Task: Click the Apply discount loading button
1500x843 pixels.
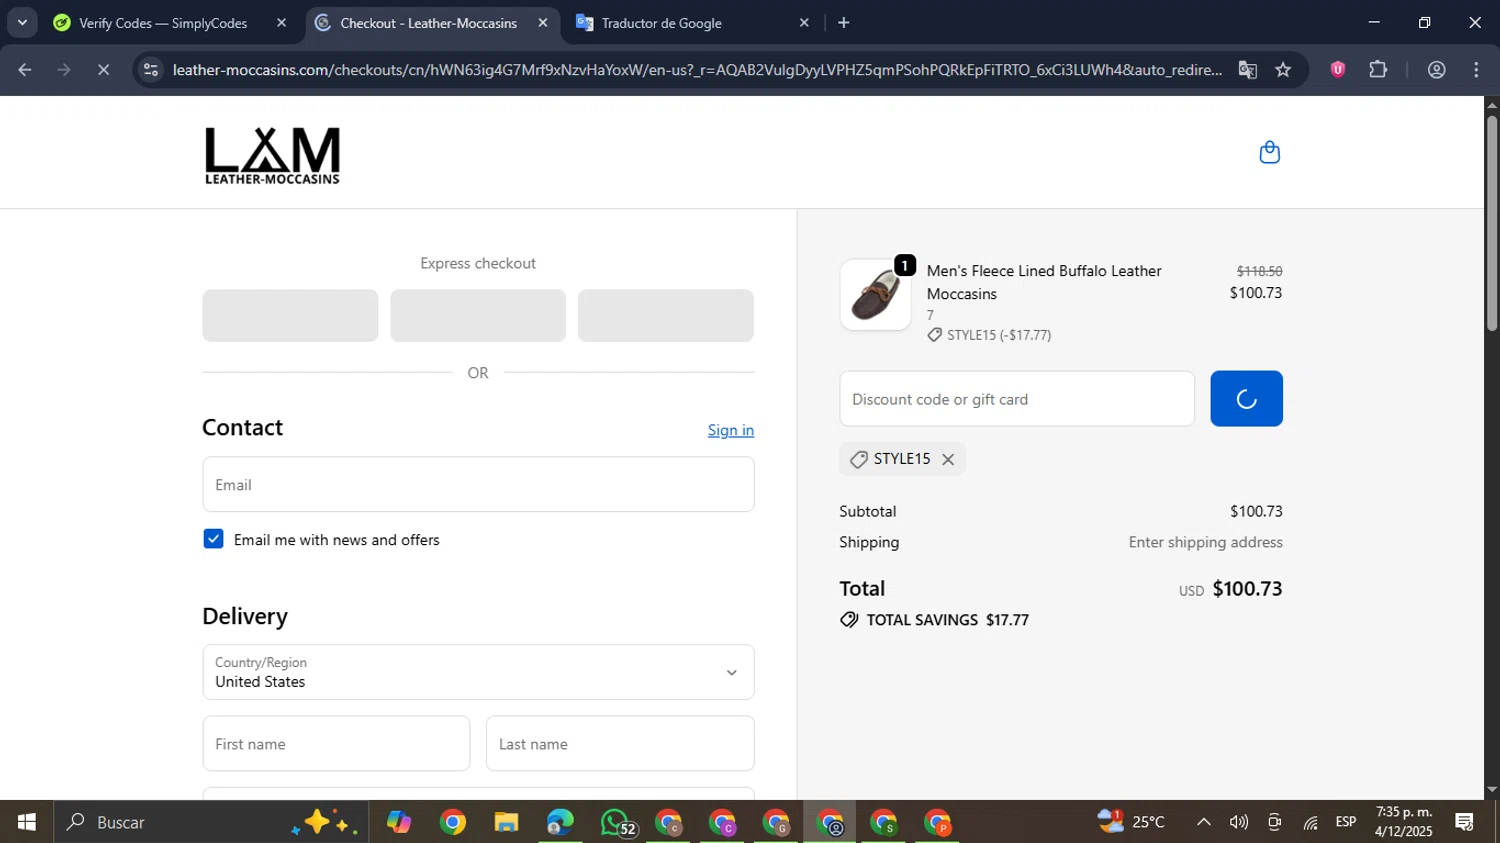Action: pos(1246,399)
